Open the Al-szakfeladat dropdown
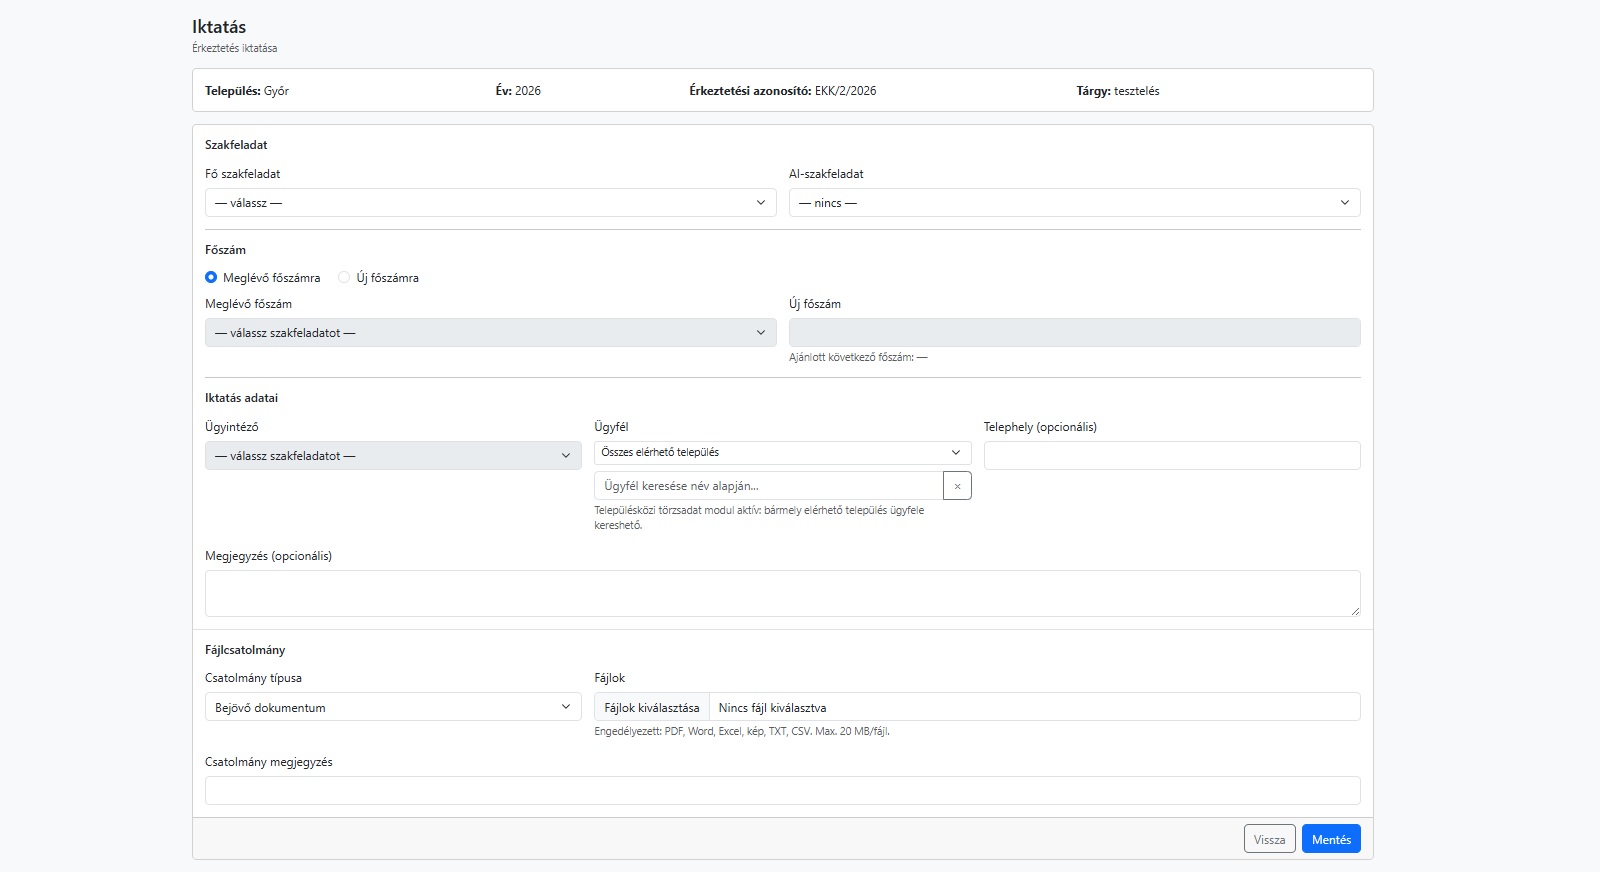Screen dimensions: 1600x872 click(1074, 203)
